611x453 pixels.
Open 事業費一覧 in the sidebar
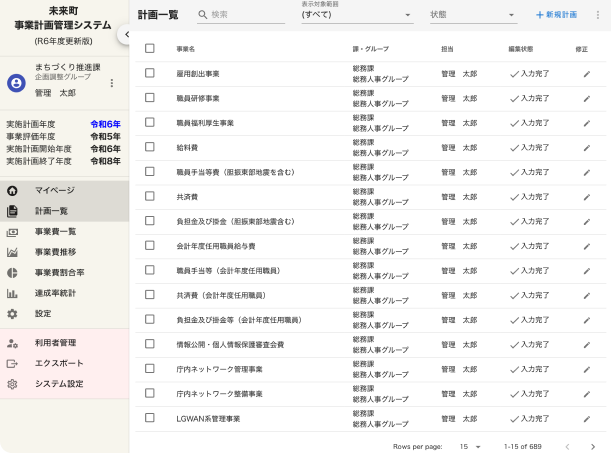(65, 232)
